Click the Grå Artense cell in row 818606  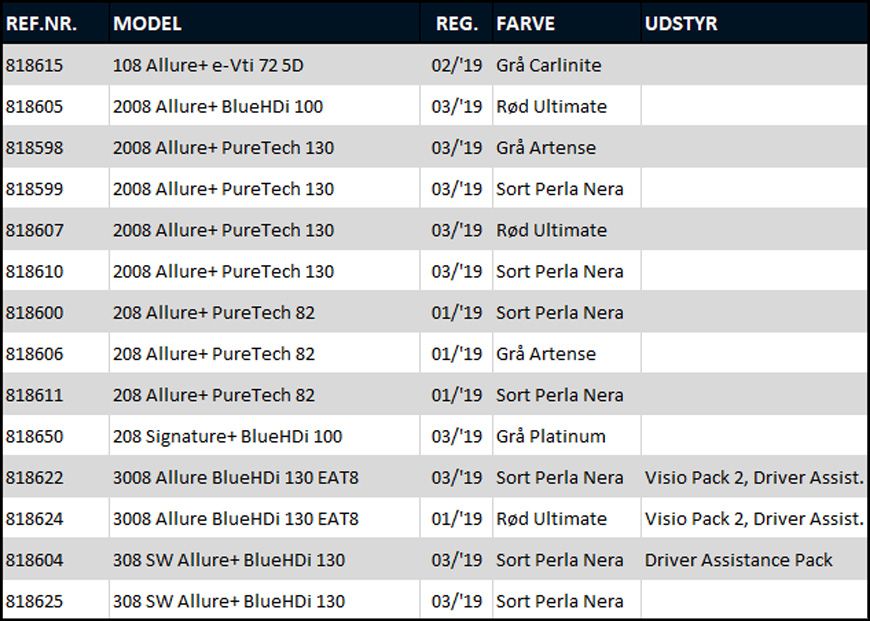(x=546, y=353)
